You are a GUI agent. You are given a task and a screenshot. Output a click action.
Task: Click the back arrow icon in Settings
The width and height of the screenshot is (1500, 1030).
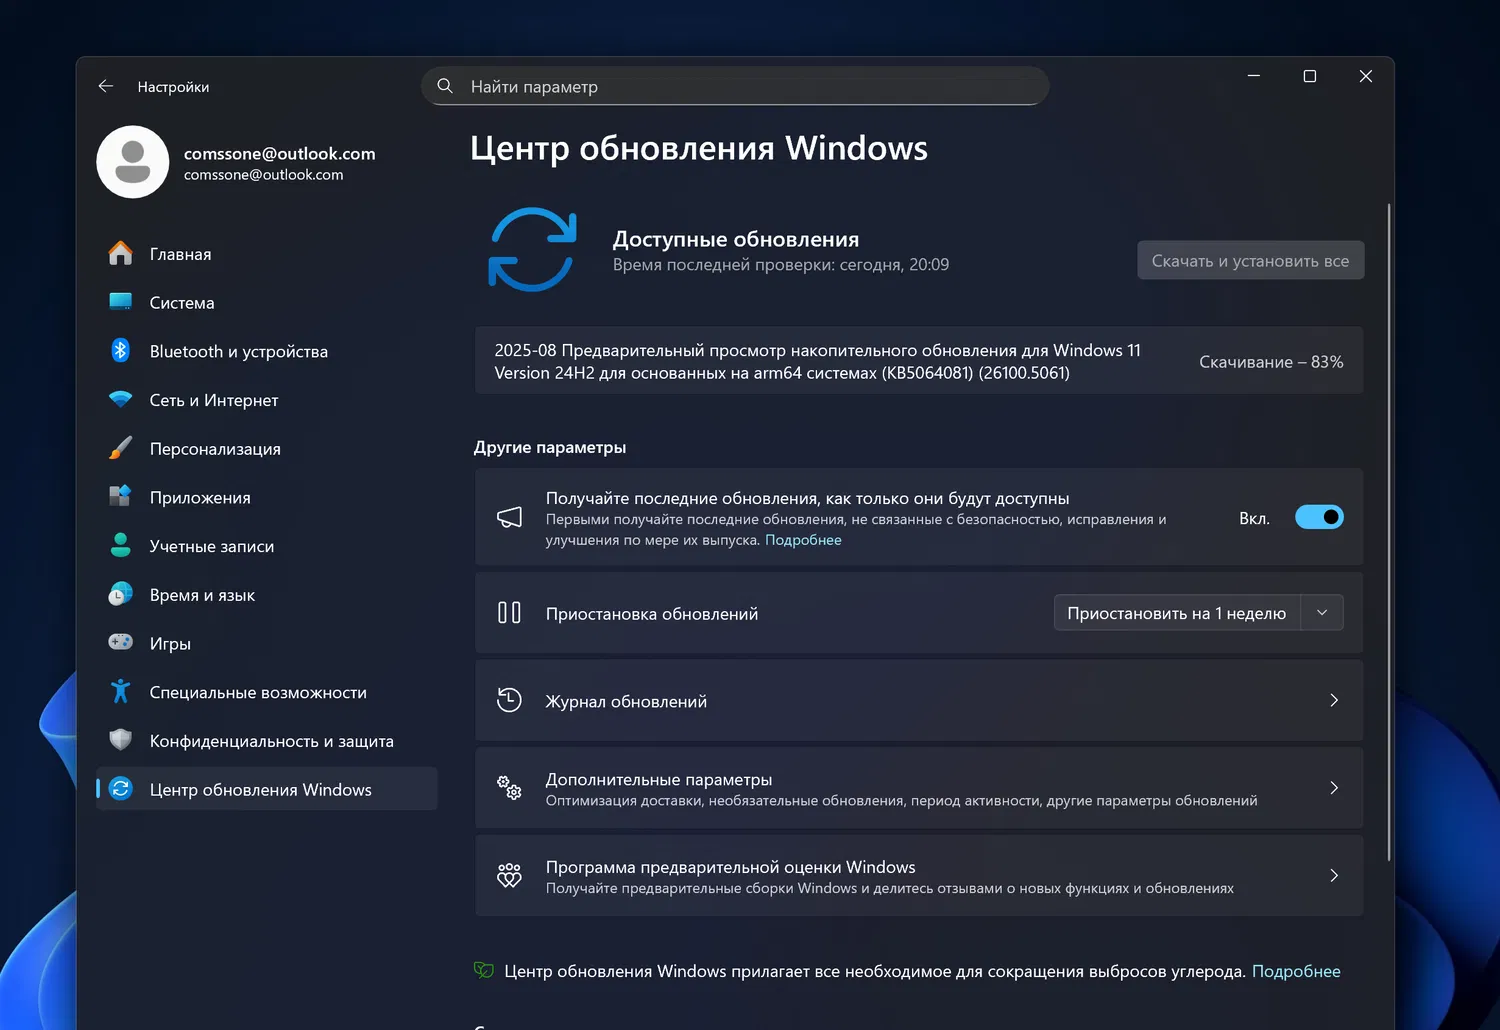coord(106,87)
